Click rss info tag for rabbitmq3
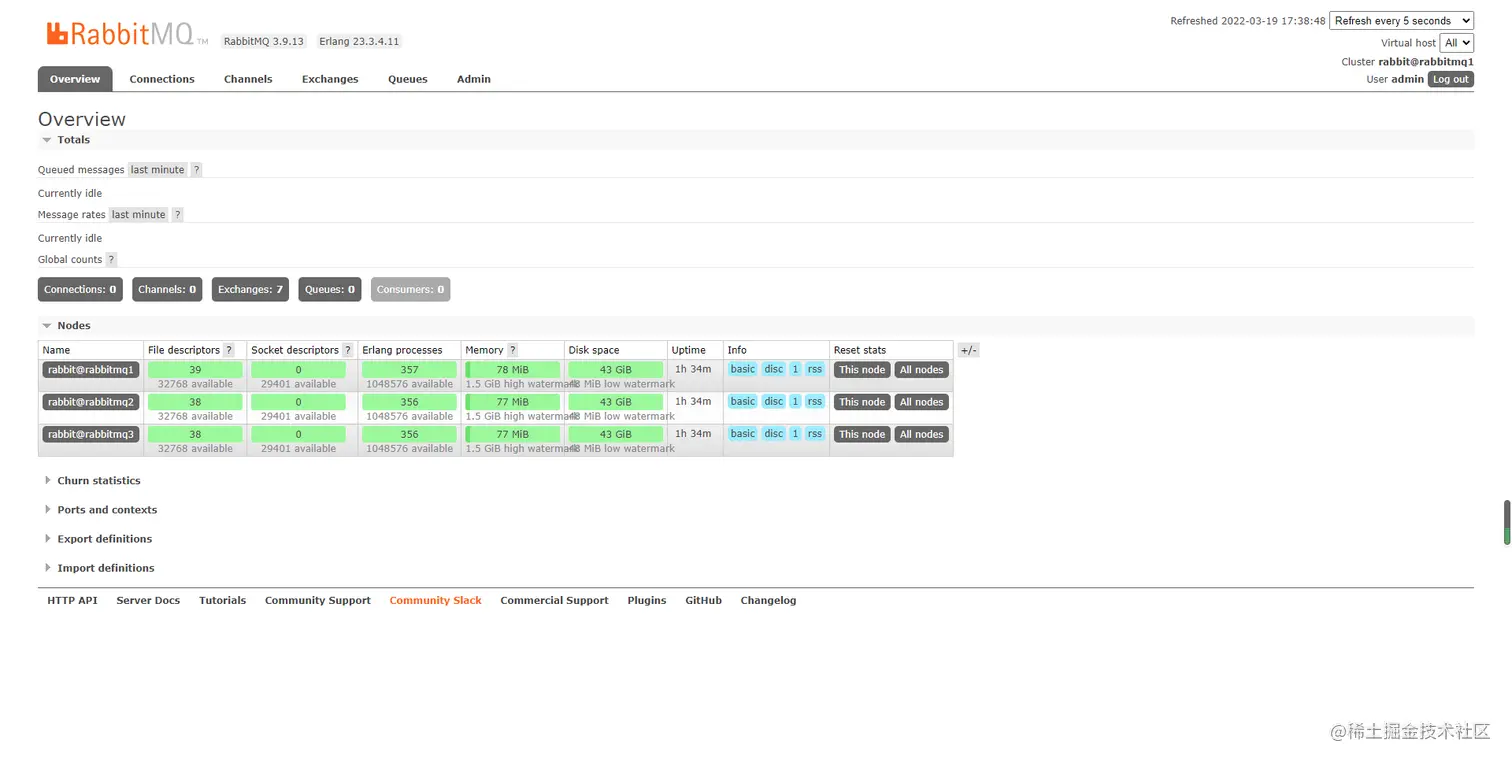 (x=815, y=433)
